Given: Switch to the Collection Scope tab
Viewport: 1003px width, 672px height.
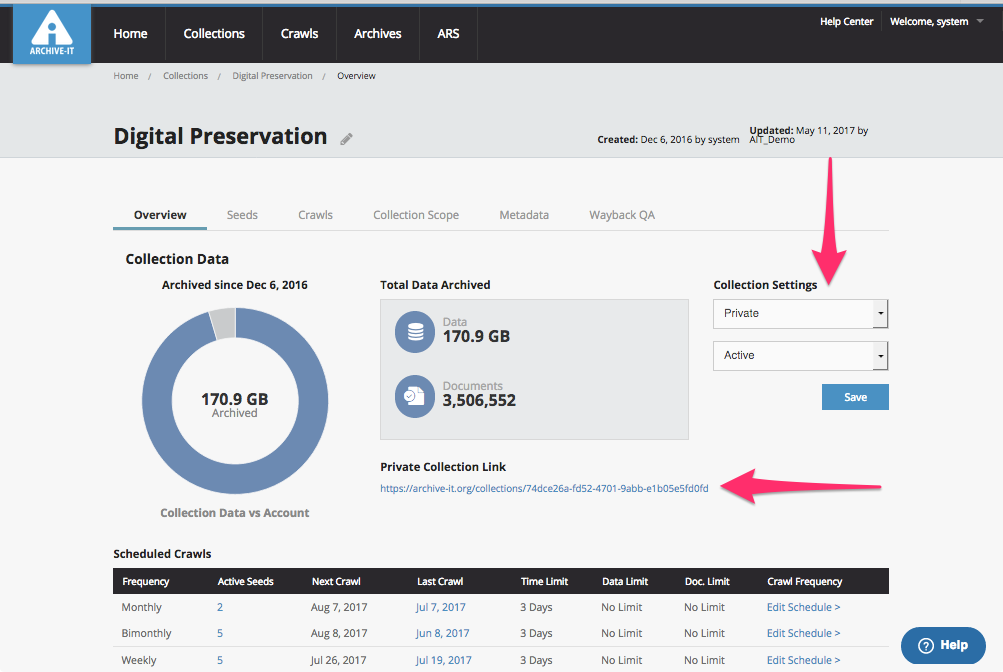Looking at the screenshot, I should (416, 215).
